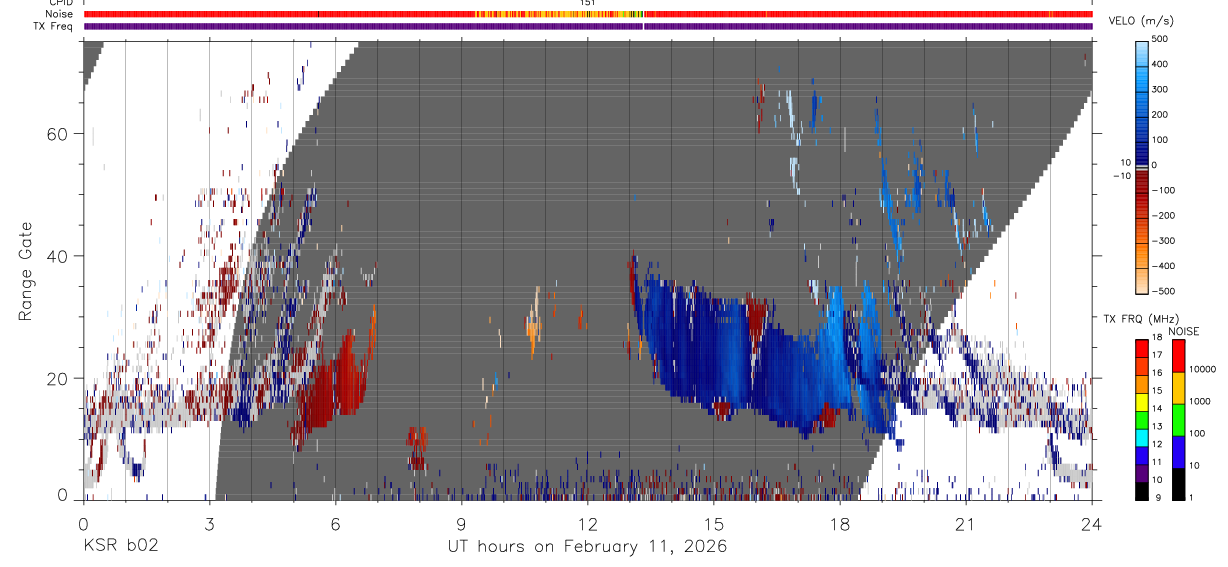
Task: Click the 'Noise' row label at top left
Action: tap(60, 15)
